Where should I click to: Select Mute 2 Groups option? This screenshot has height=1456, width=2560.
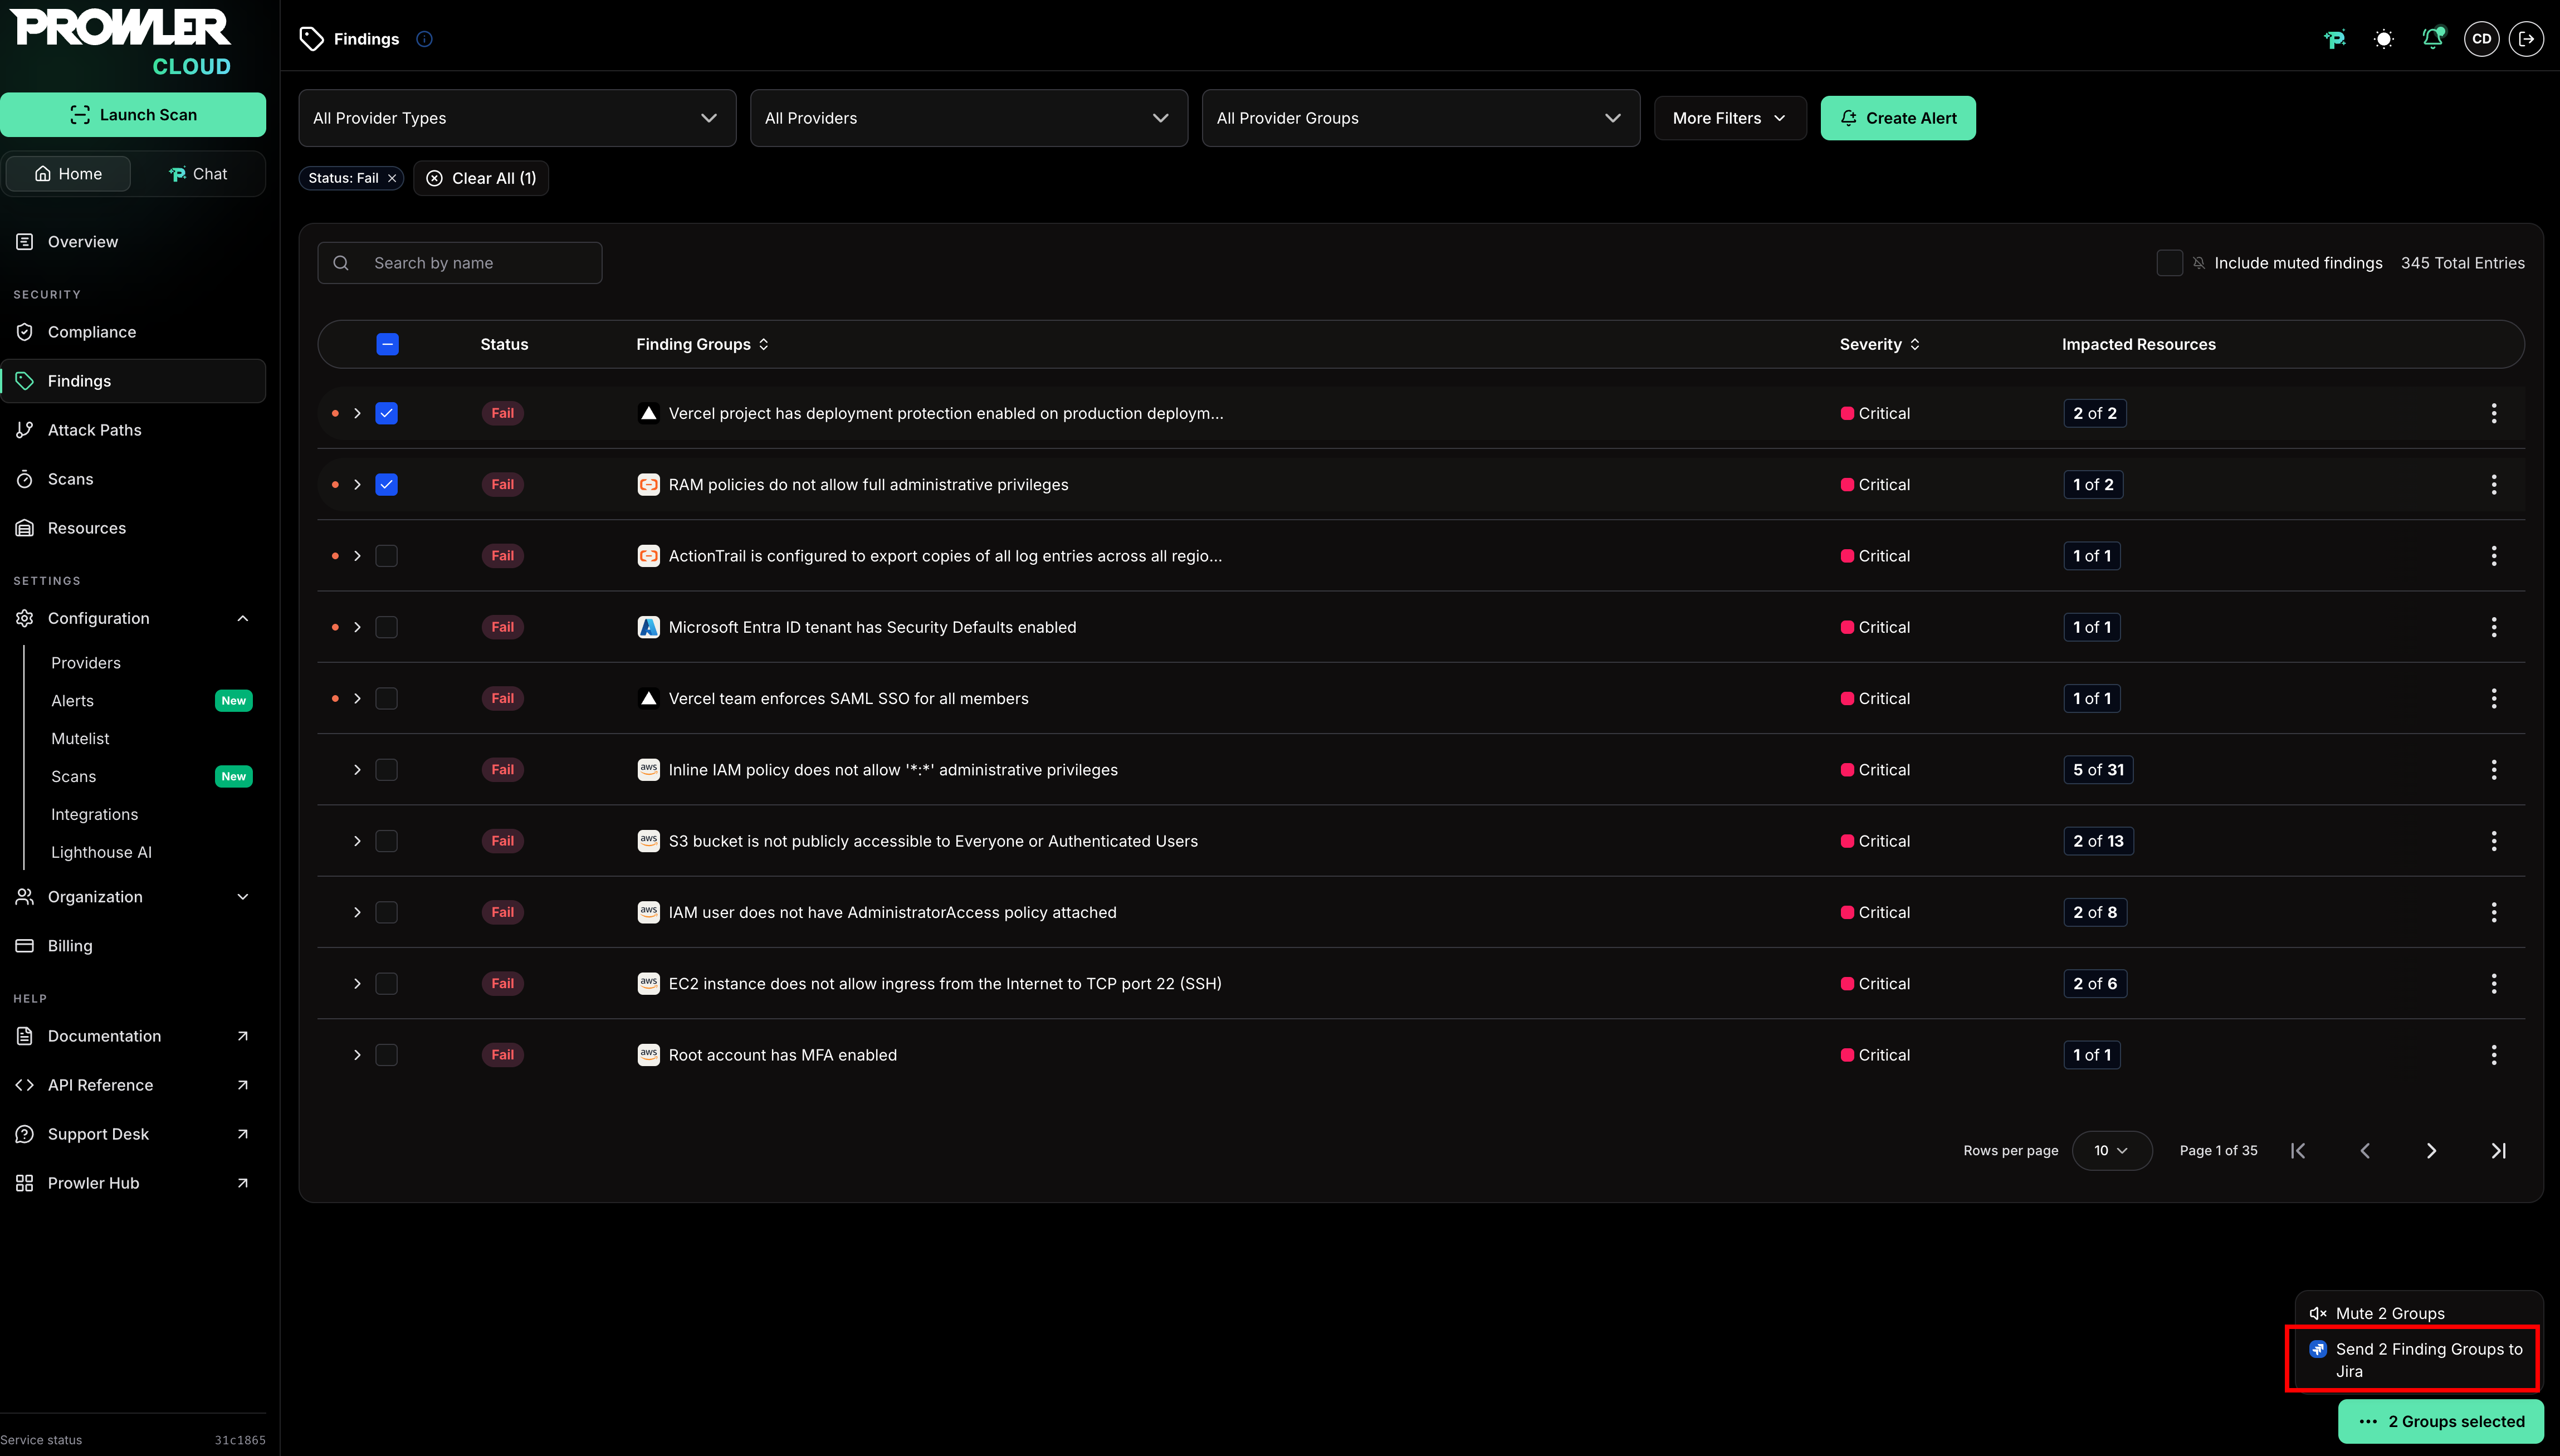pos(2418,1314)
